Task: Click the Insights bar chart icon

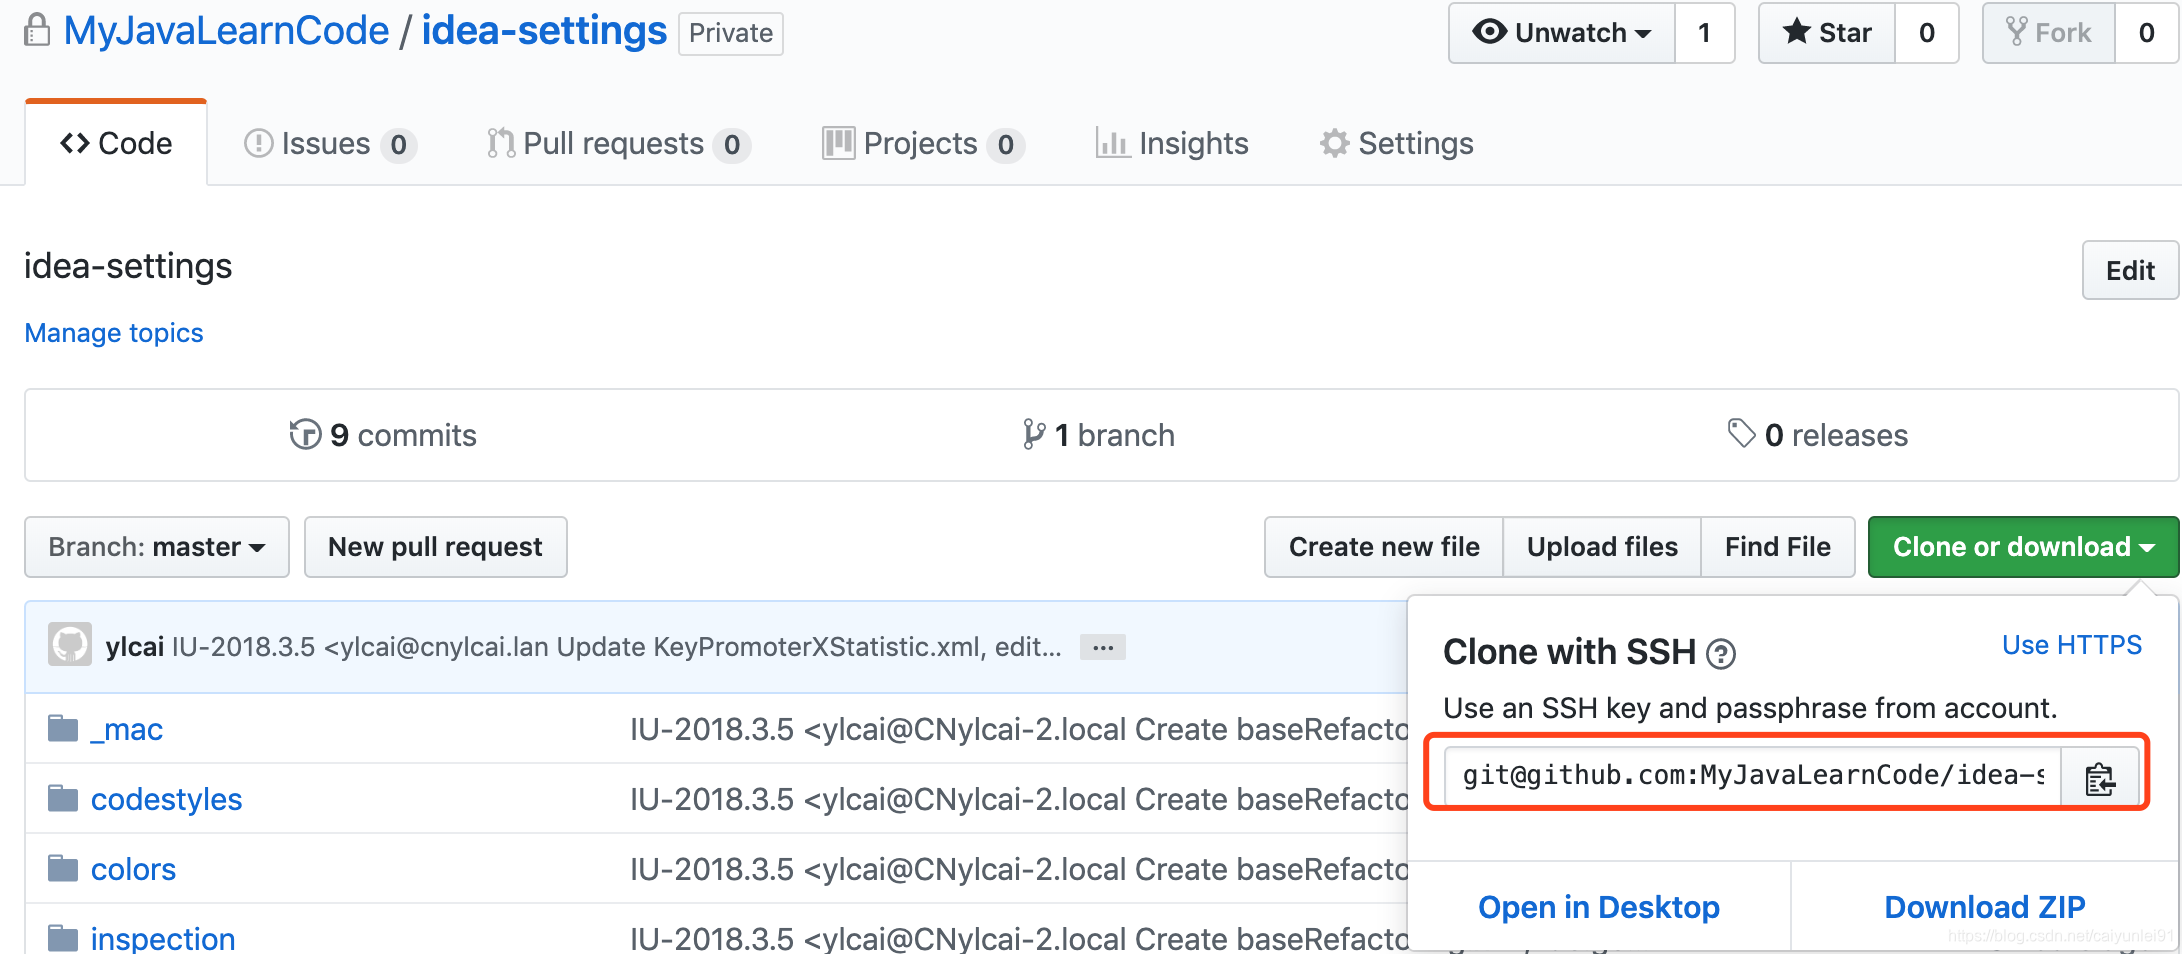Action: (x=1112, y=143)
